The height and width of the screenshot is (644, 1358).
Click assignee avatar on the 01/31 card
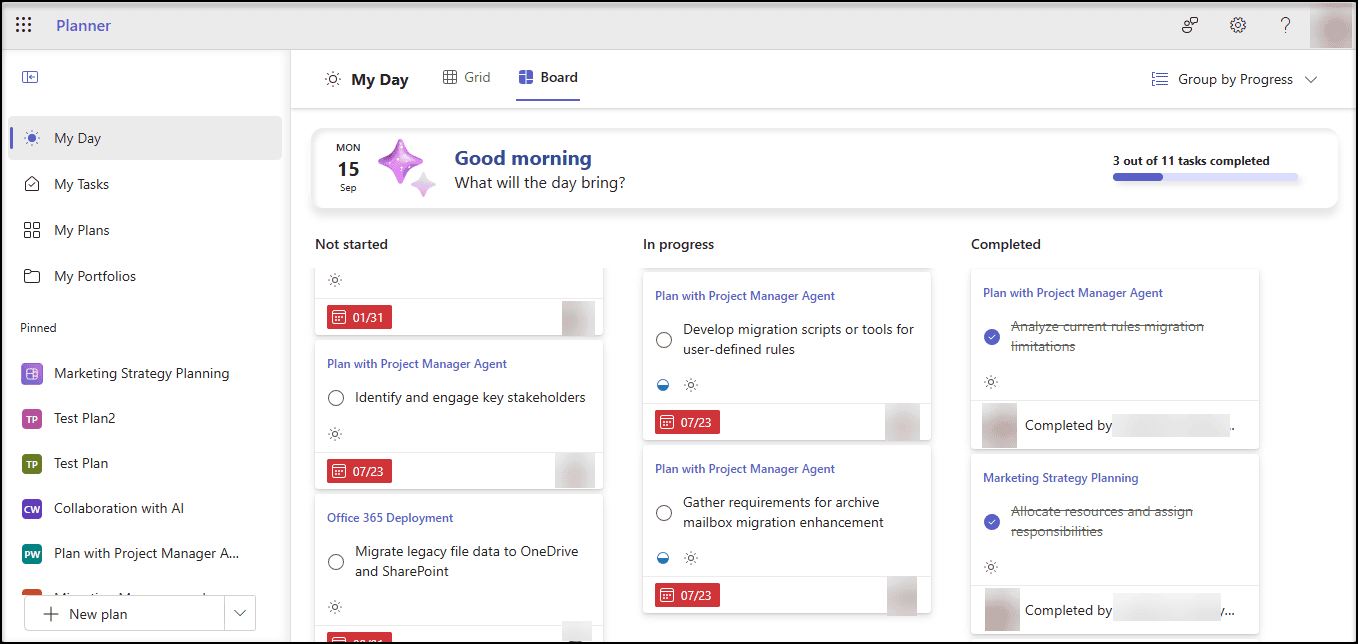pos(578,318)
